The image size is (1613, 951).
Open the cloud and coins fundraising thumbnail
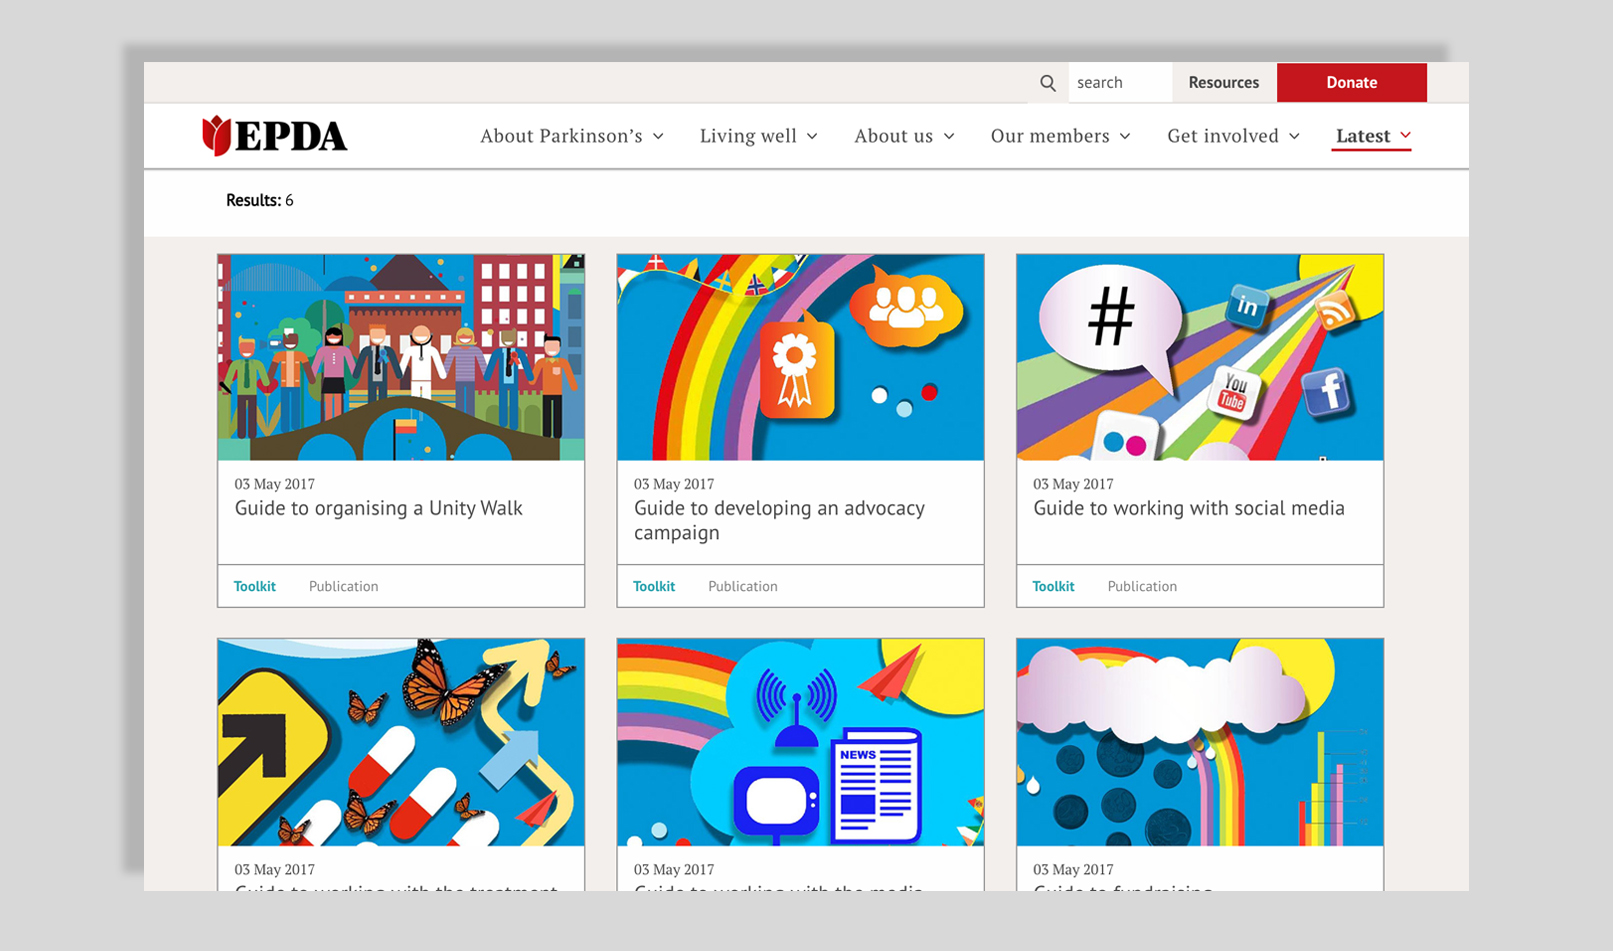coord(1200,742)
